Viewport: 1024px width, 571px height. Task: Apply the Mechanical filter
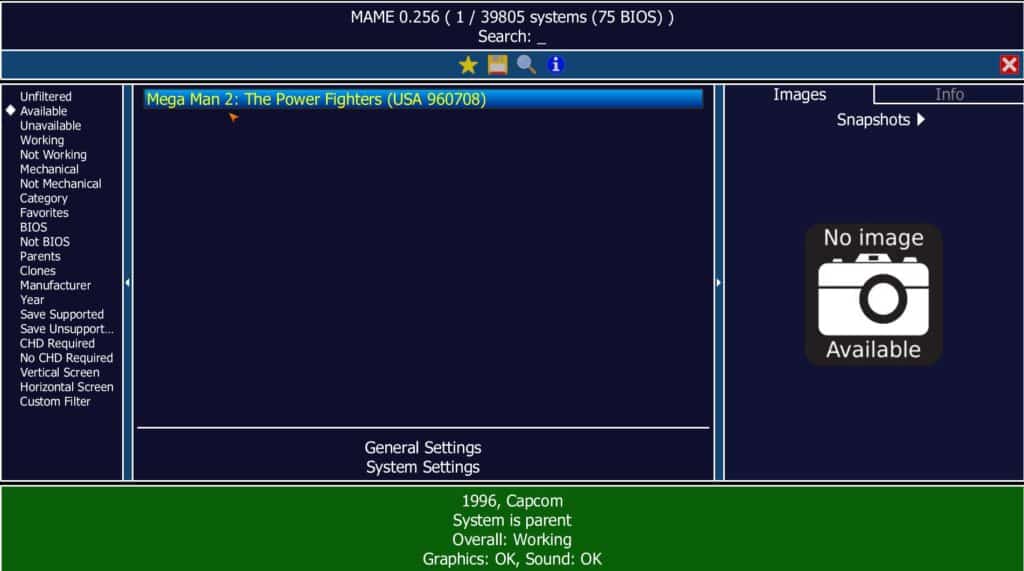pyautogui.click(x=49, y=169)
